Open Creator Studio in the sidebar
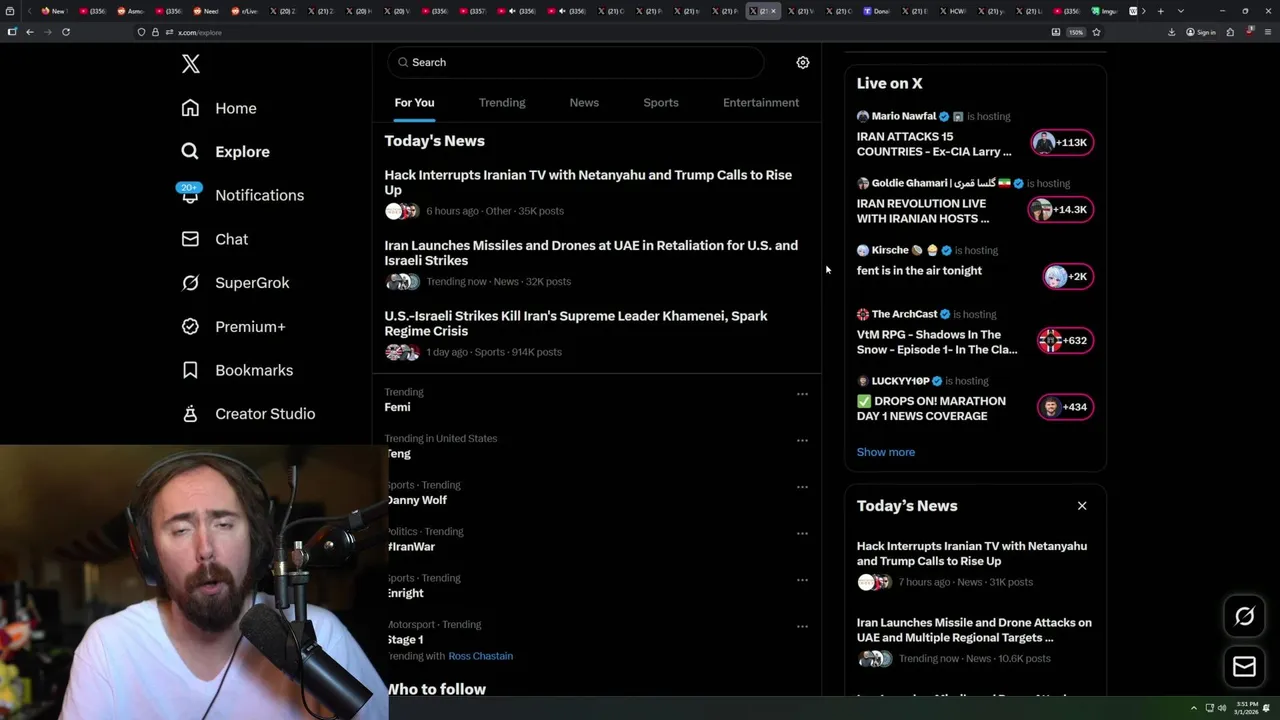The height and width of the screenshot is (720, 1280). [248, 414]
